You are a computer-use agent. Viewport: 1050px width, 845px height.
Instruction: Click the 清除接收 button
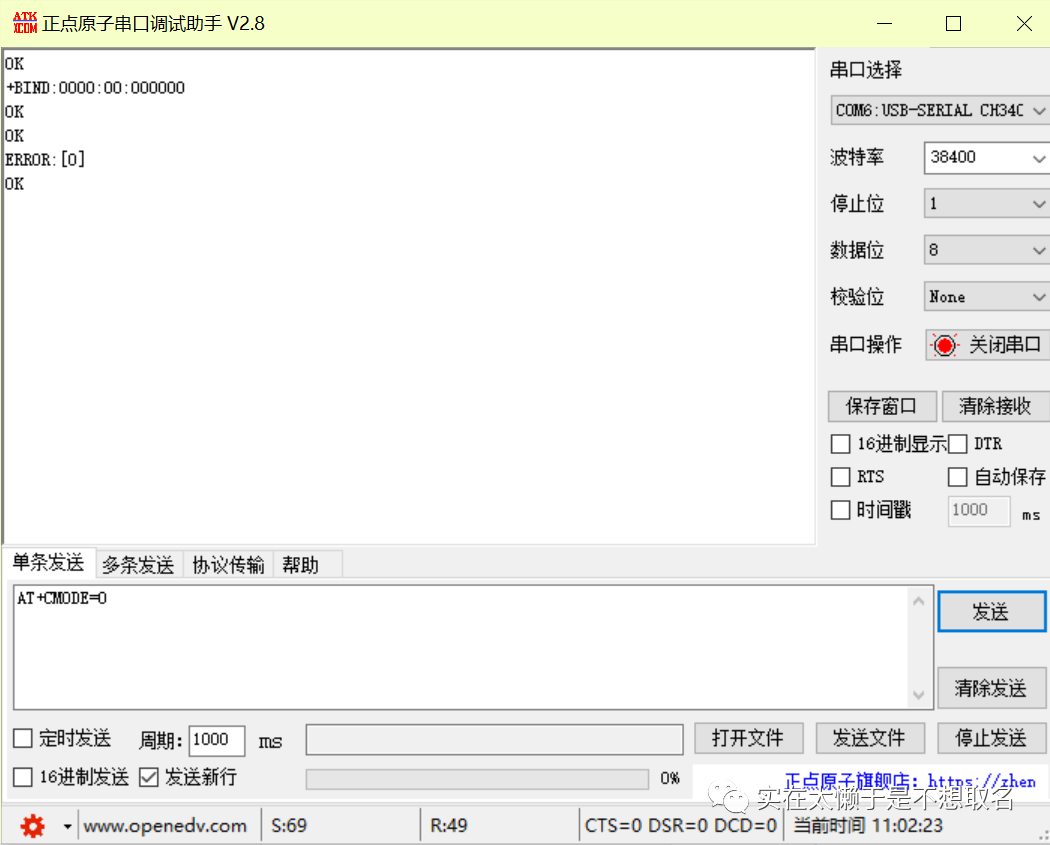994,406
